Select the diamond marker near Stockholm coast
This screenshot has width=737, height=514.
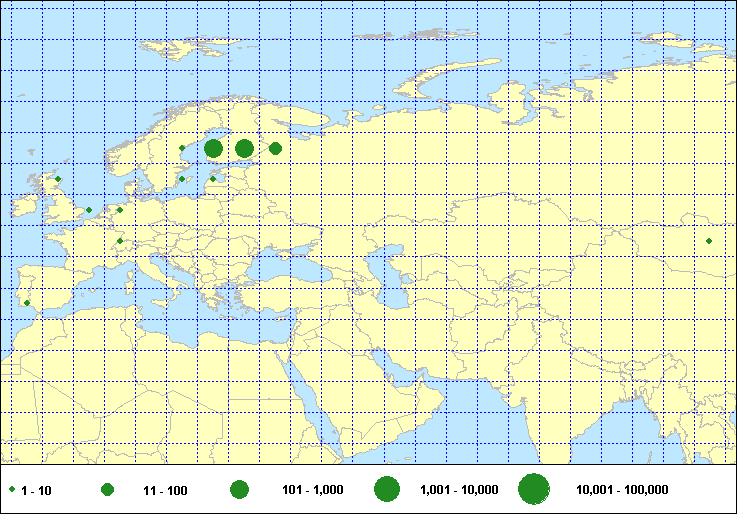click(182, 179)
